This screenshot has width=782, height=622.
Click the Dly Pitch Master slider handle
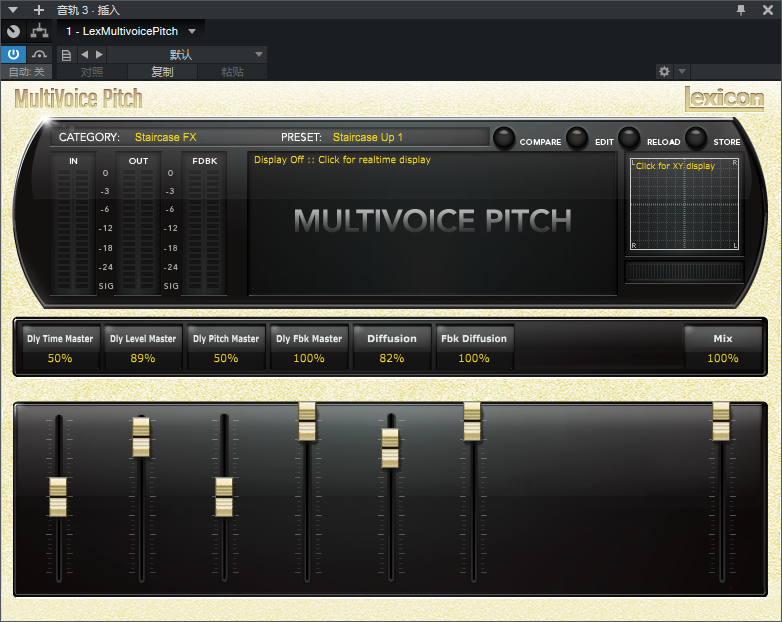point(223,497)
